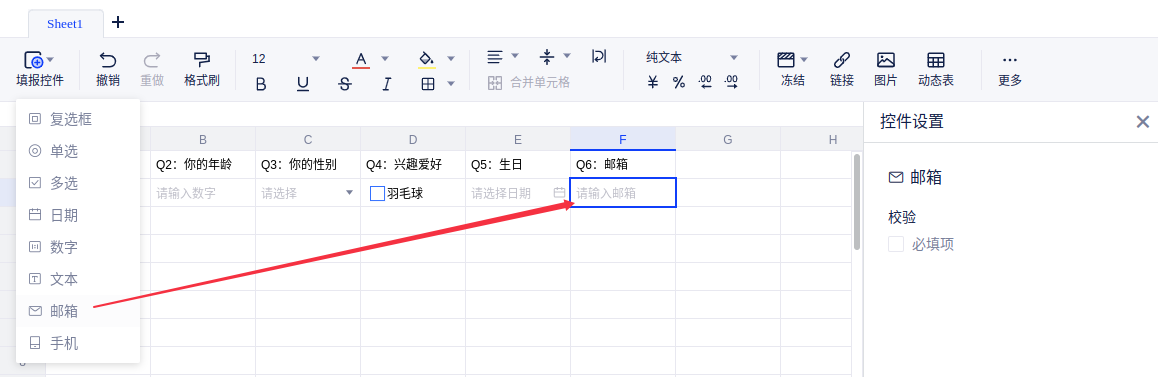The image size is (1158, 377).
Task: Switch to the Sheet1 tab
Action: pos(65,24)
